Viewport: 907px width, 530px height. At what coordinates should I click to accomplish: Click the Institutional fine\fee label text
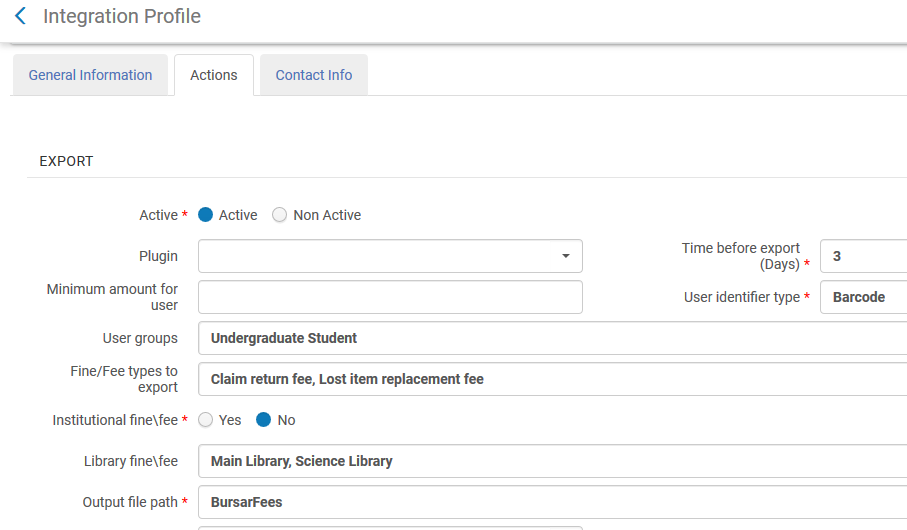pos(115,420)
